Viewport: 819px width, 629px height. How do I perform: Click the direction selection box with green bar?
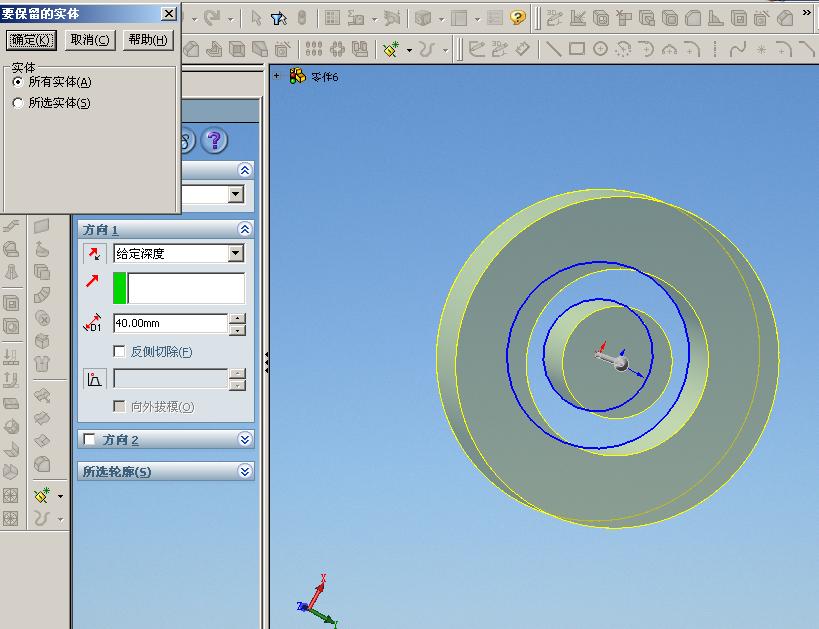point(179,288)
